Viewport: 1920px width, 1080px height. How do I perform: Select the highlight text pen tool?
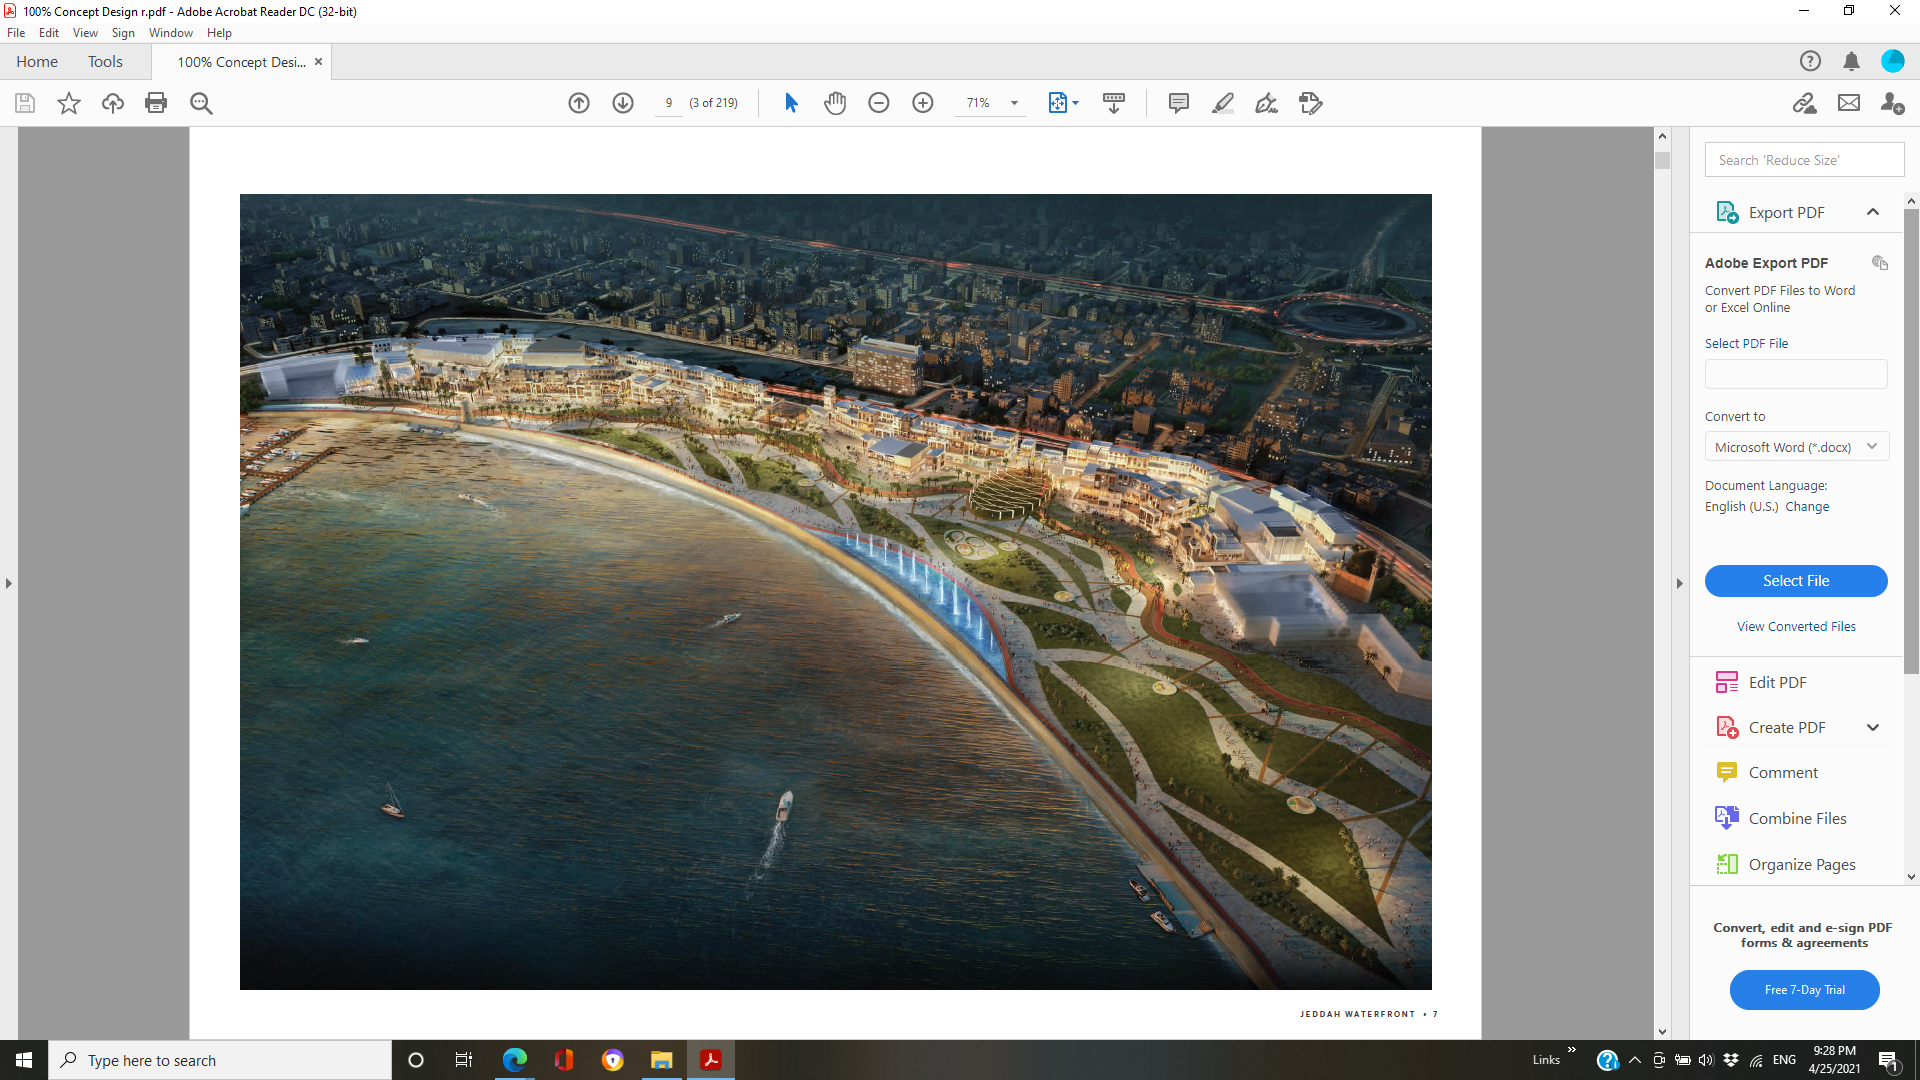coord(1223,103)
